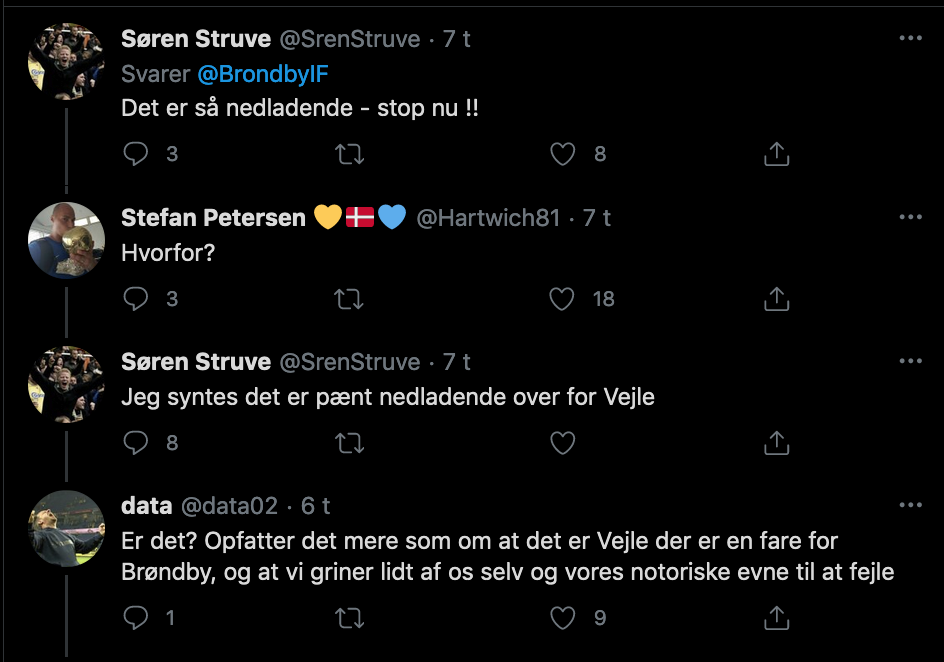Screen dimensions: 944x662
Task: Retweet Stefan Petersen's "Hvorfor?" tweet
Action: tap(349, 299)
